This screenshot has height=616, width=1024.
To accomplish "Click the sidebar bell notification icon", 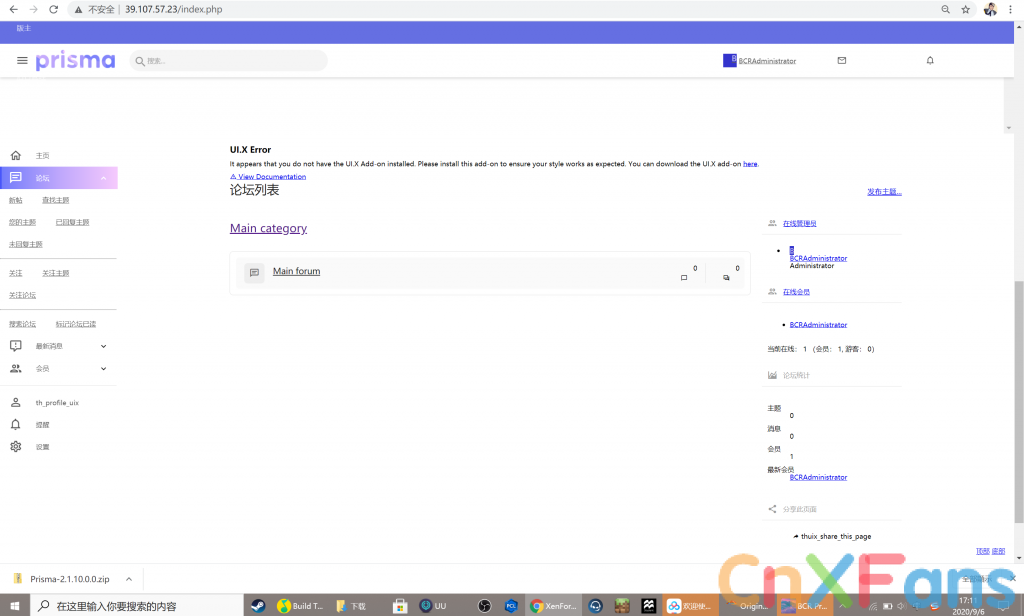I will click(x=16, y=425).
